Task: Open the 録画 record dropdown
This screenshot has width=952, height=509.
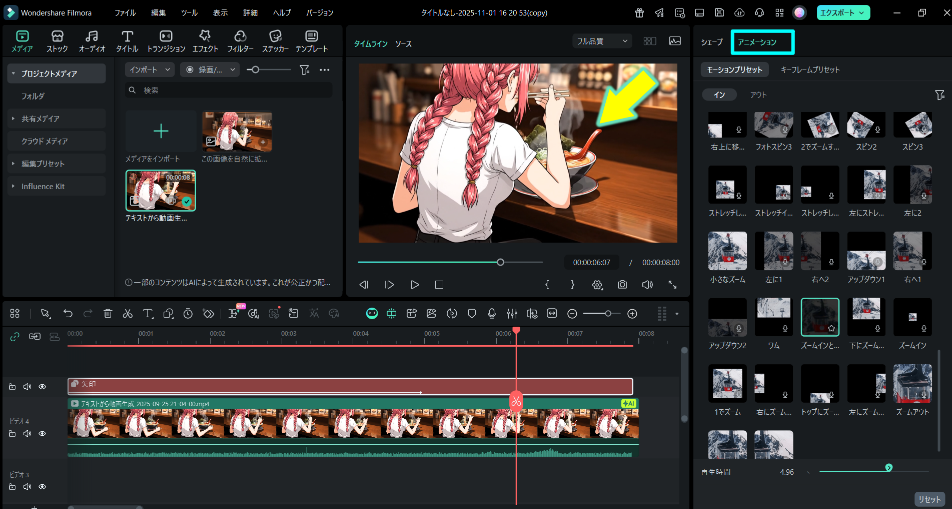Action: pos(211,70)
